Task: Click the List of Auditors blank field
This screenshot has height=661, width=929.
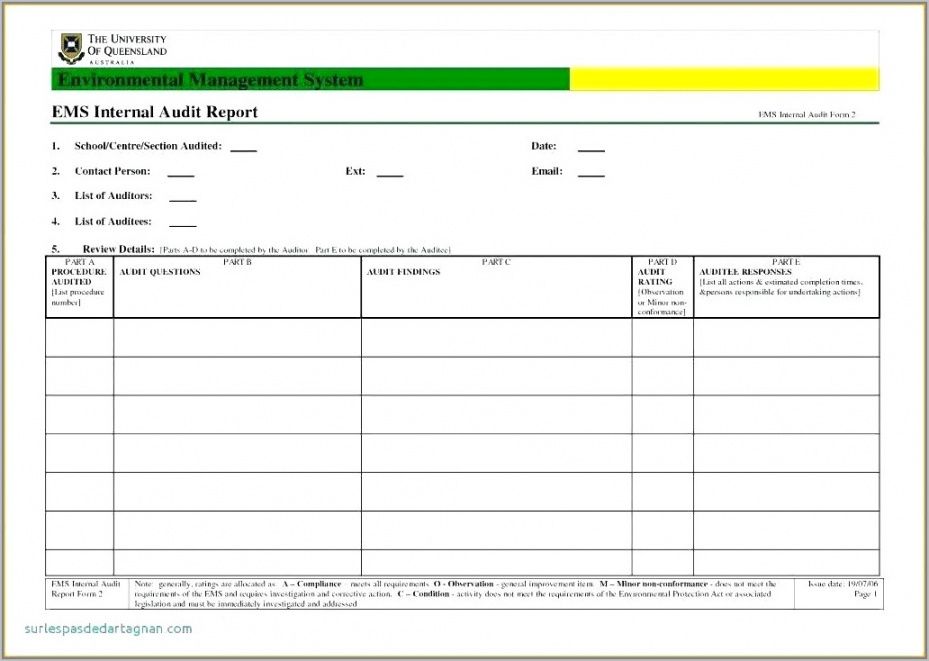Action: point(182,198)
